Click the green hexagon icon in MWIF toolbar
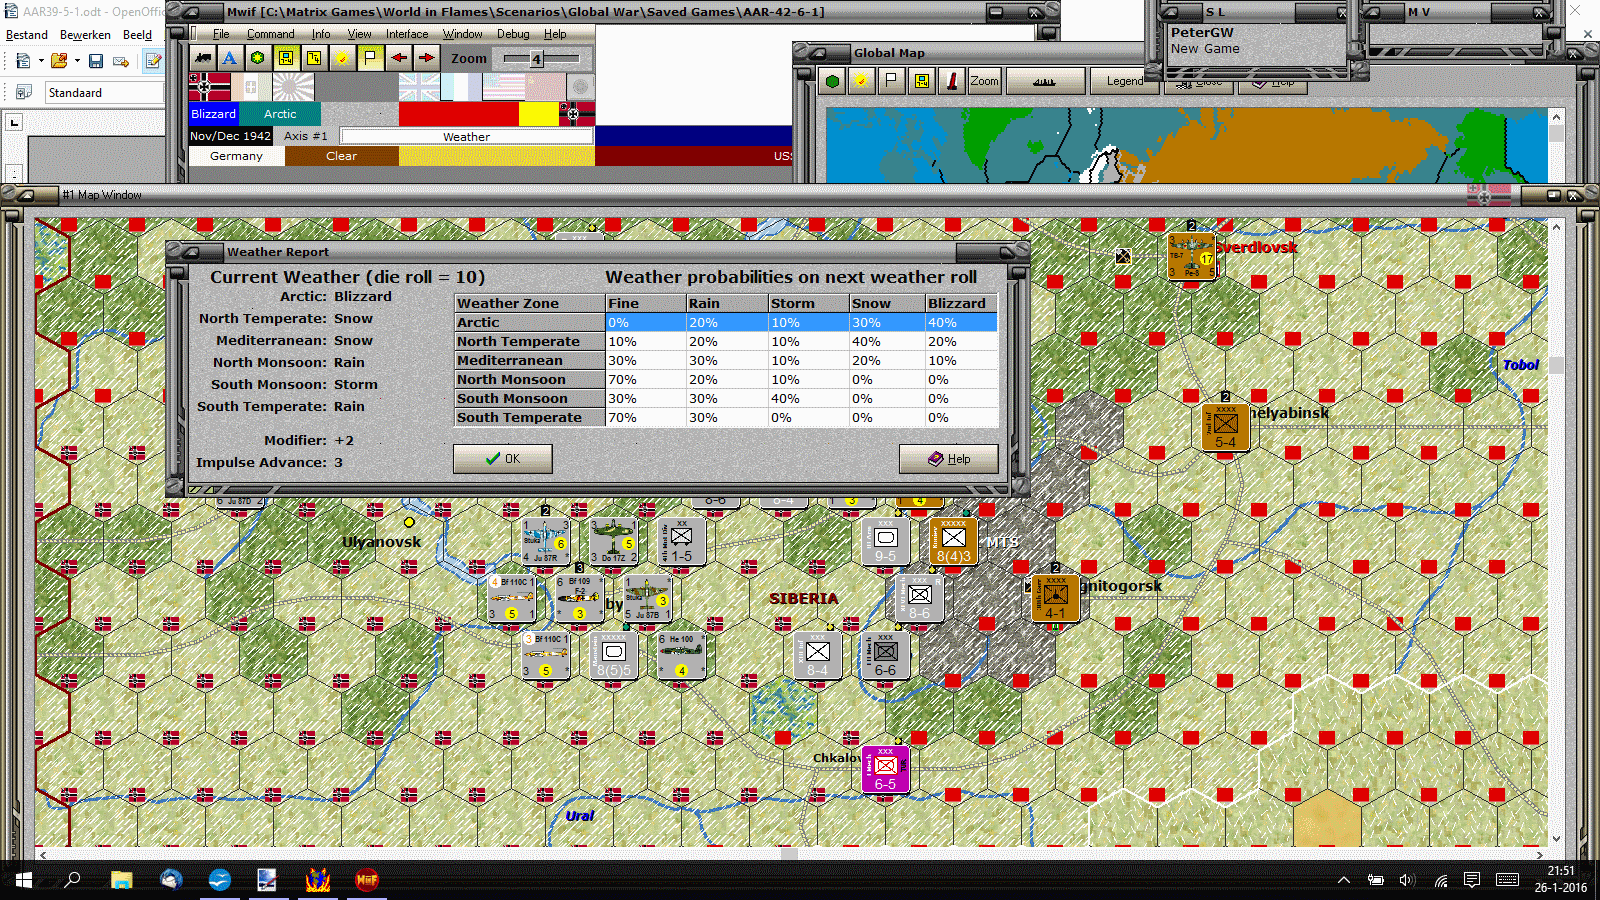The height and width of the screenshot is (900, 1600). 258,58
